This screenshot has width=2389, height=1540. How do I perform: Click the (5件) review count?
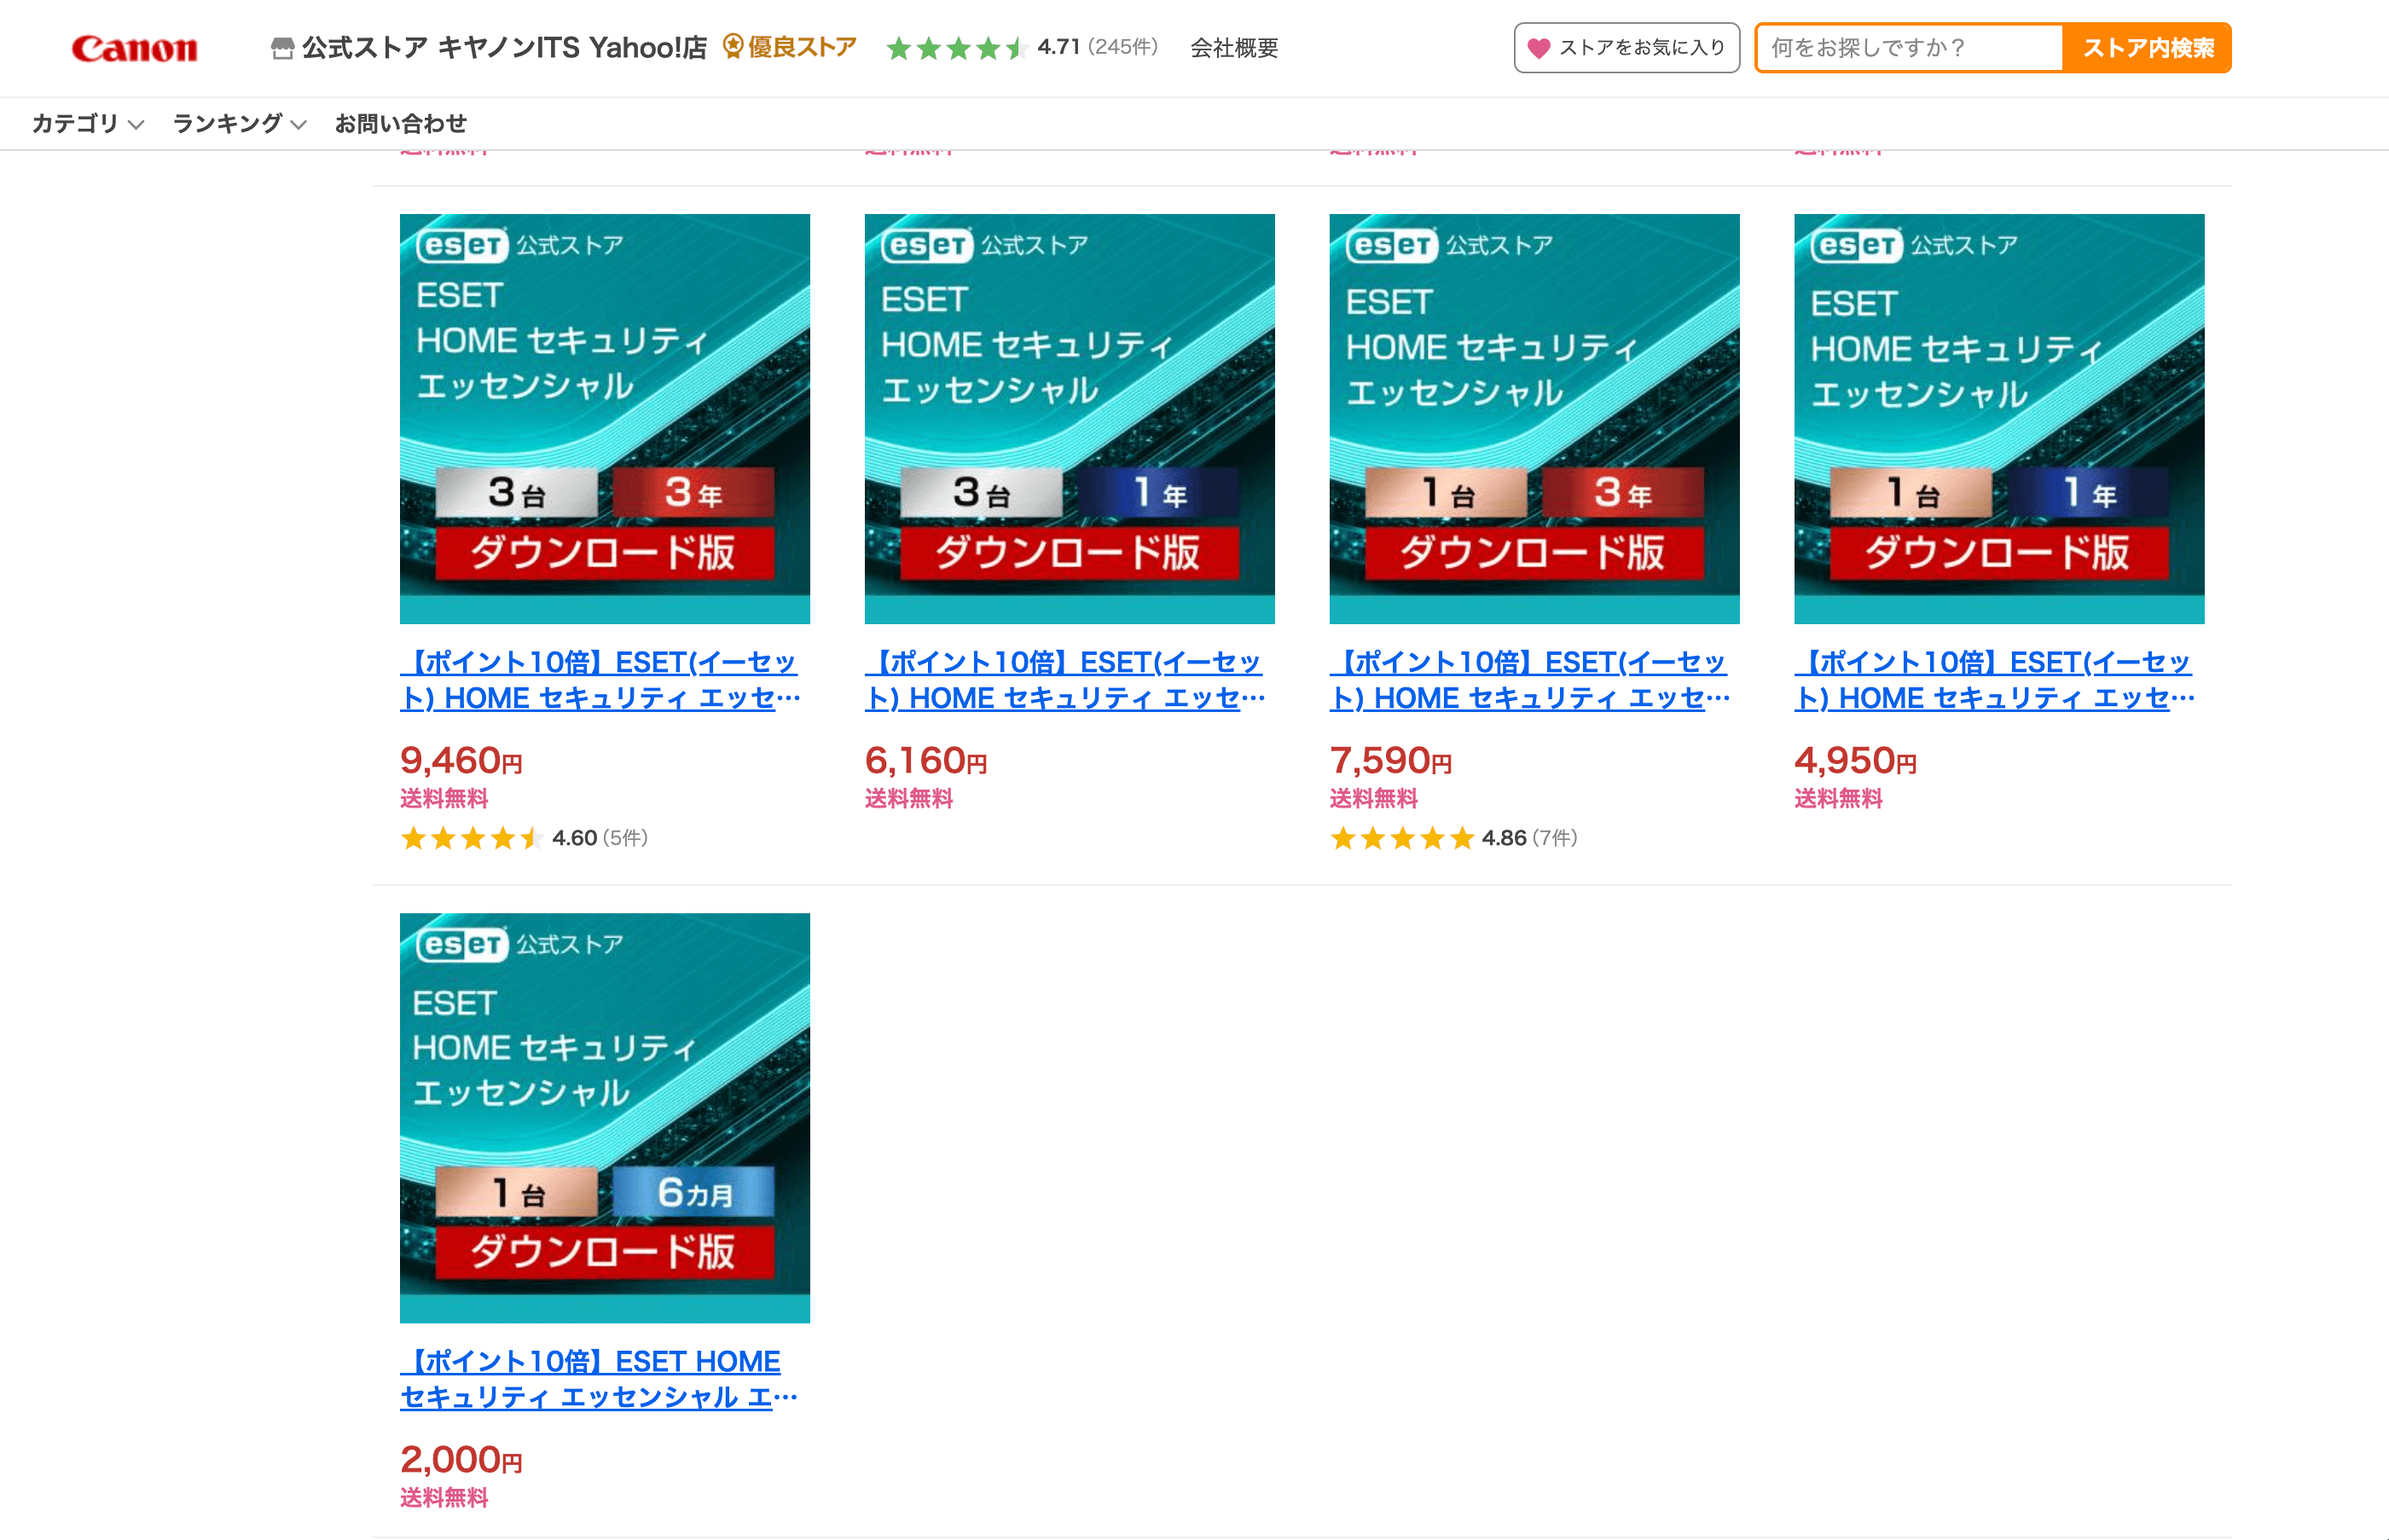pos(625,838)
